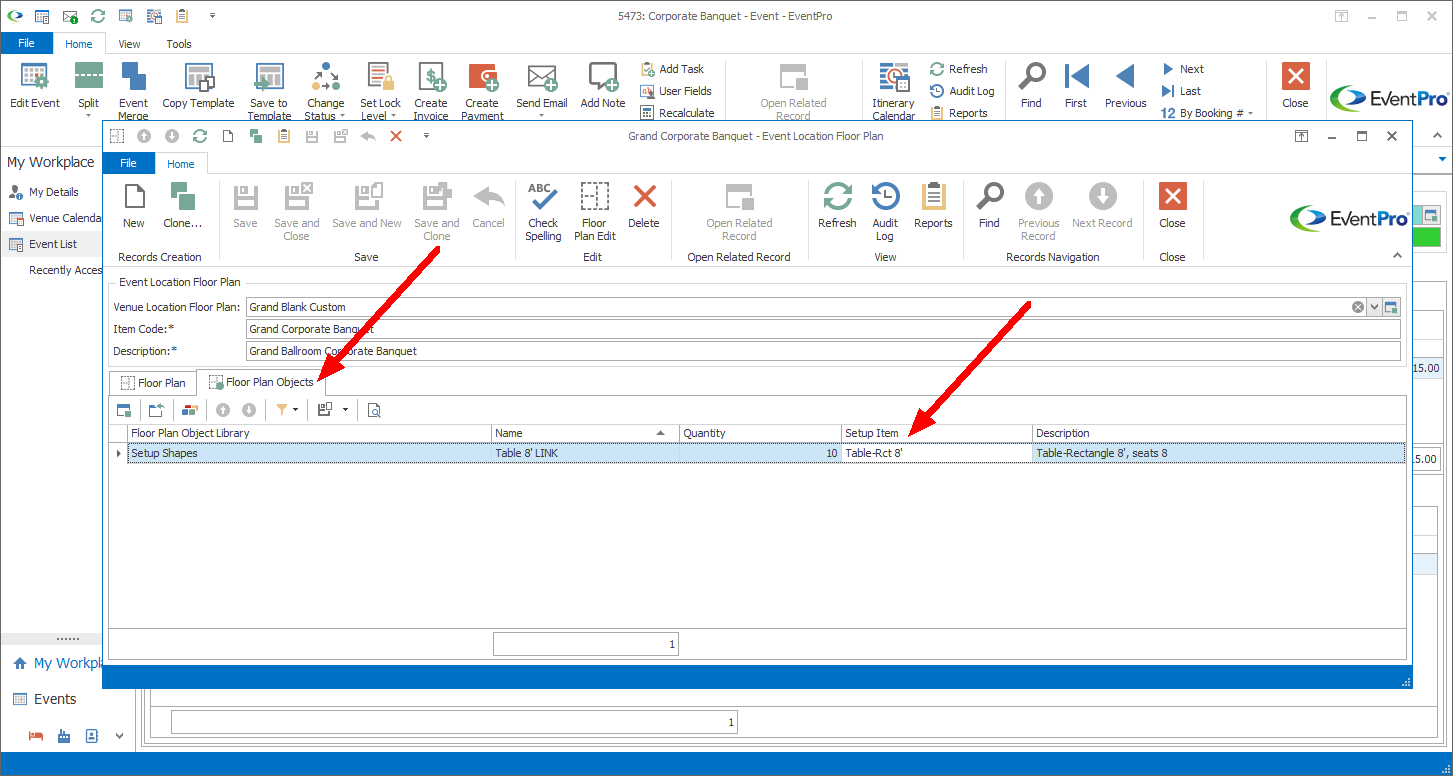Click the first grid toolbar window icon

click(x=124, y=410)
